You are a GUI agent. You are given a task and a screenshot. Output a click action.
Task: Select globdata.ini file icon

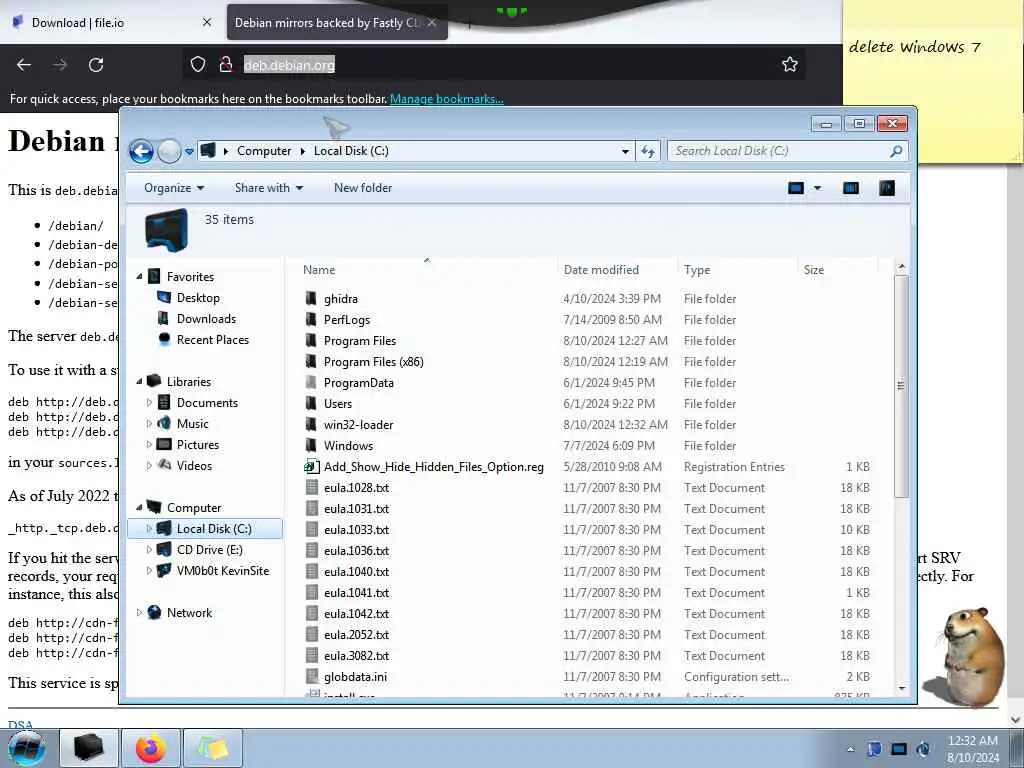pos(312,677)
